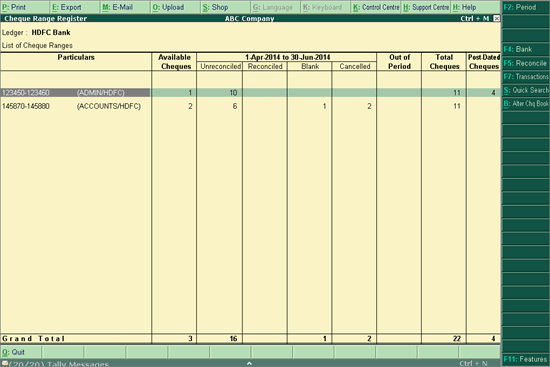Click the F5 Reconcile button

526,63
